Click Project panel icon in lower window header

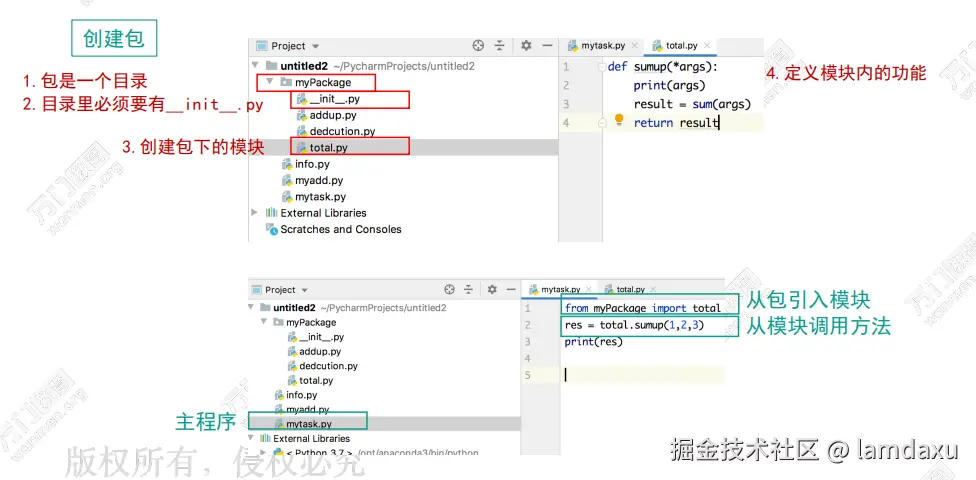pyautogui.click(x=257, y=290)
